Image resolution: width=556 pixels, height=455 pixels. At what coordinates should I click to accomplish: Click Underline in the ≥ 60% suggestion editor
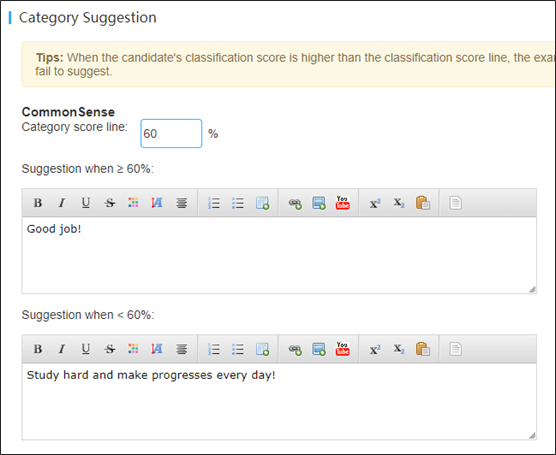85,203
